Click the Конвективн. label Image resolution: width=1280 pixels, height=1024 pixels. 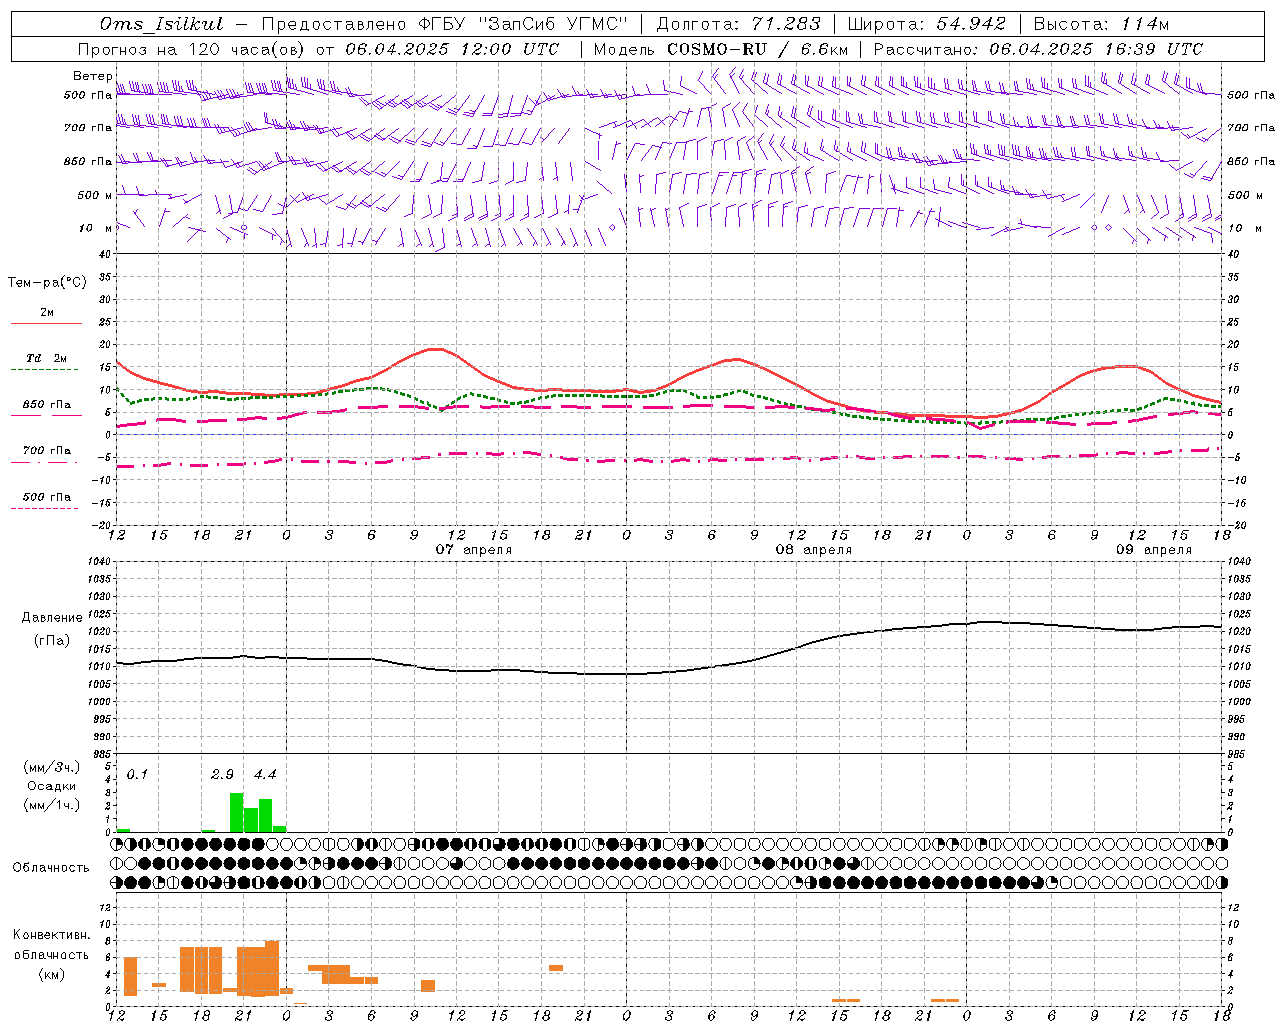(51, 934)
